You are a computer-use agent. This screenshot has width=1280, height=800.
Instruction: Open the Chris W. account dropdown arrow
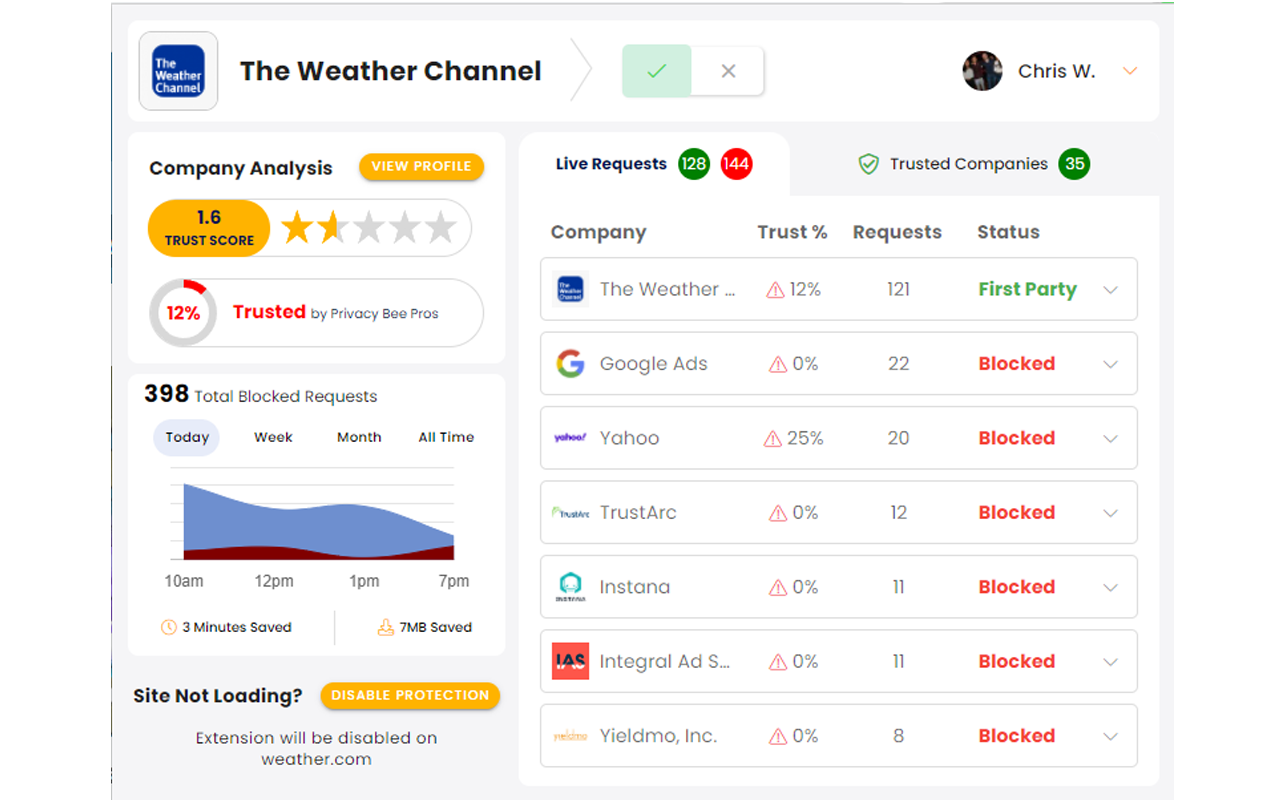click(x=1130, y=71)
